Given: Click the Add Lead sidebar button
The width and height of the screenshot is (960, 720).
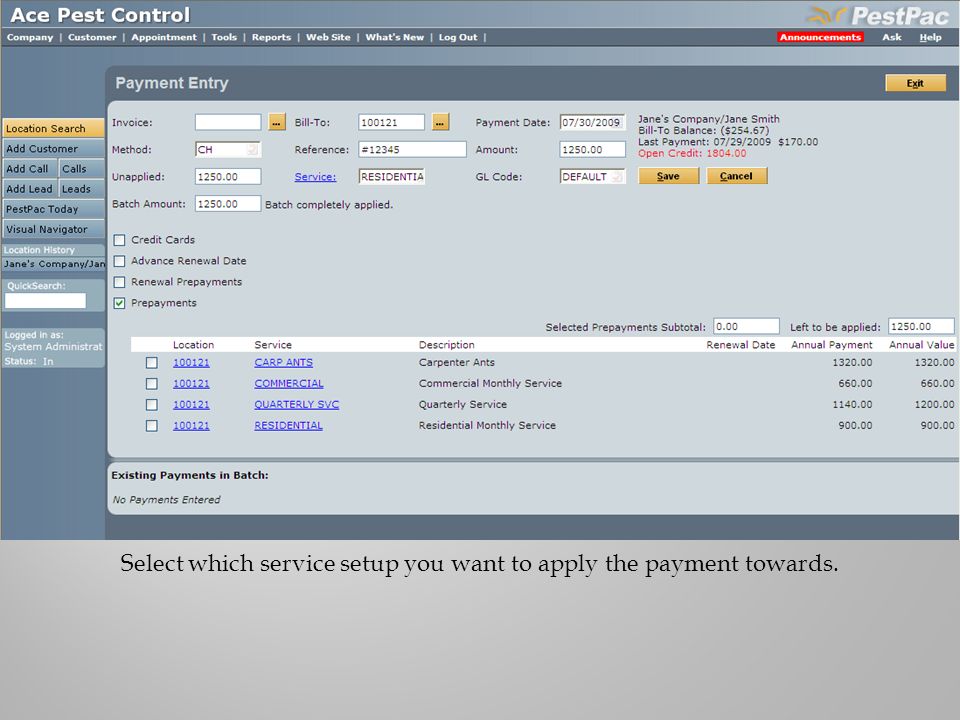Looking at the screenshot, I should [x=30, y=189].
